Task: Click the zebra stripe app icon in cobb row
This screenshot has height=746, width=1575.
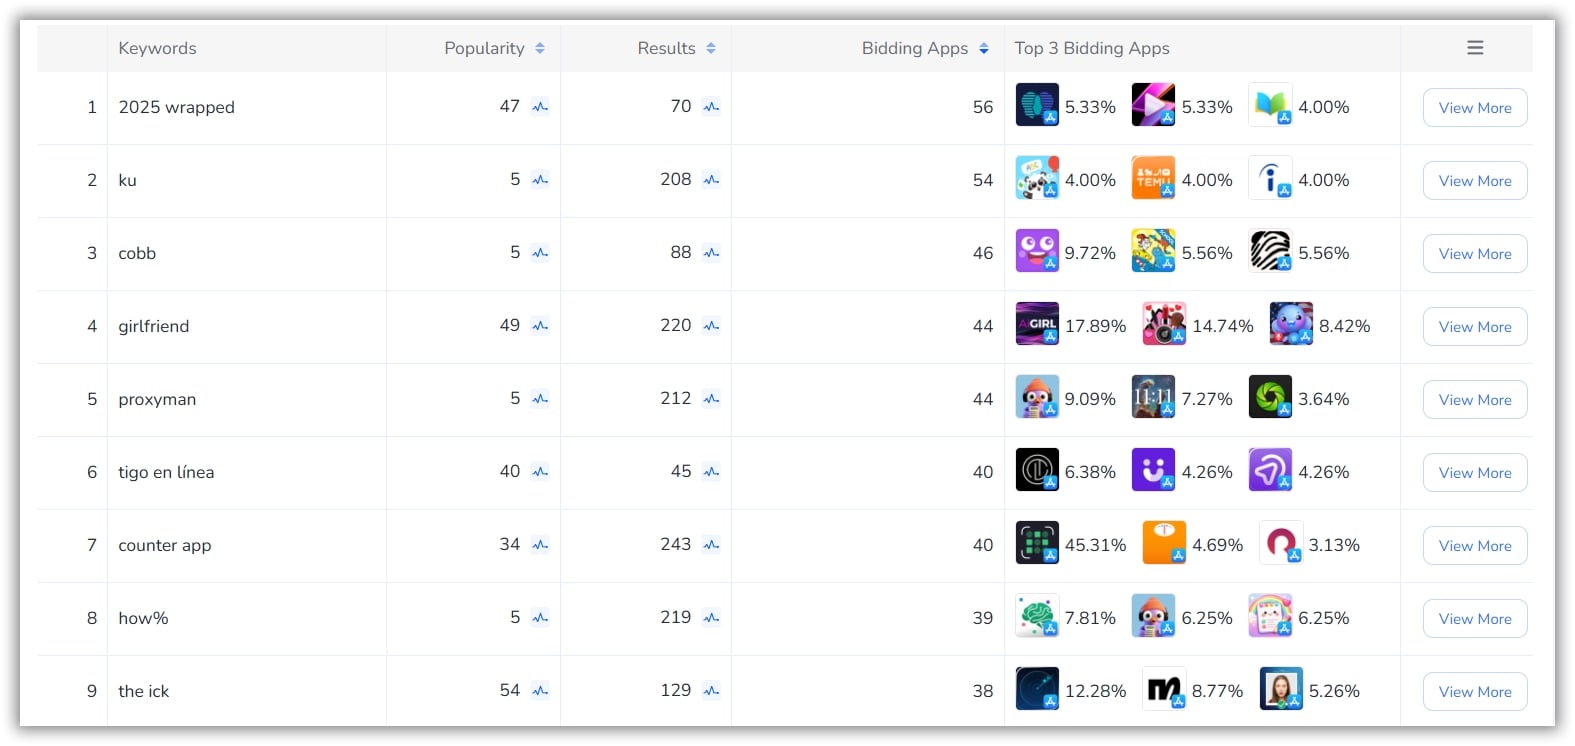Action: (1270, 252)
